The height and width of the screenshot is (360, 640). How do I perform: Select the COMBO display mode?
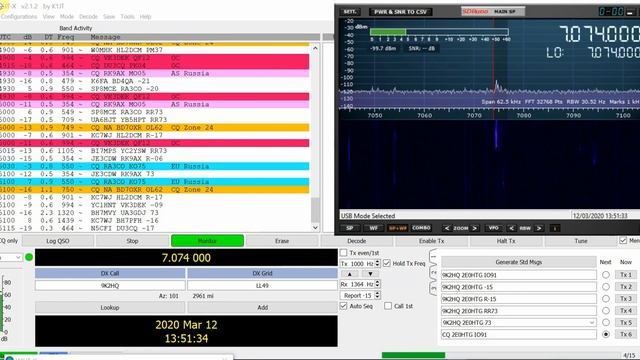[421, 228]
